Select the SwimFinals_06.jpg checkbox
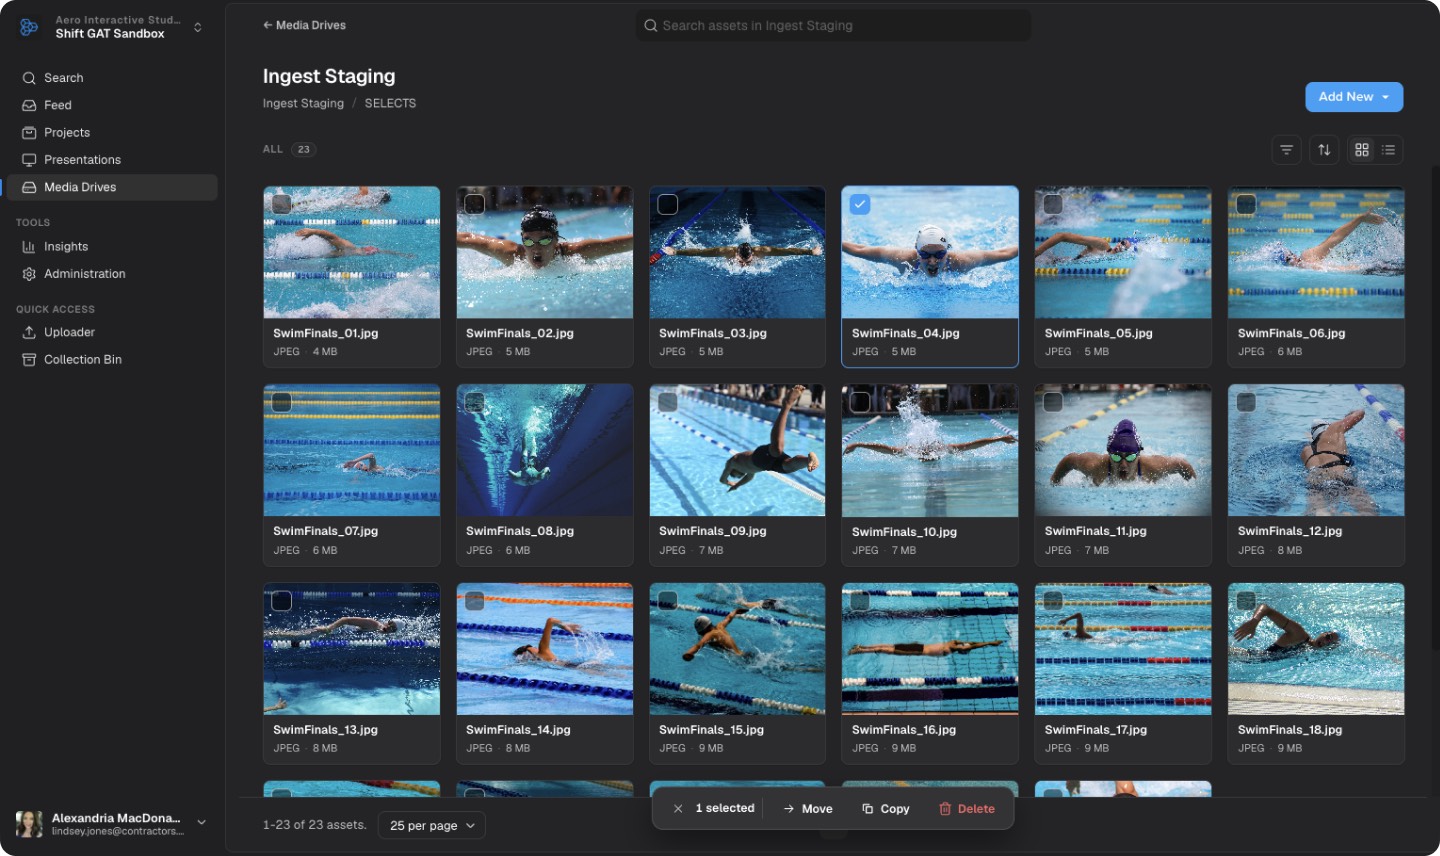The image size is (1440, 856). (x=1246, y=204)
